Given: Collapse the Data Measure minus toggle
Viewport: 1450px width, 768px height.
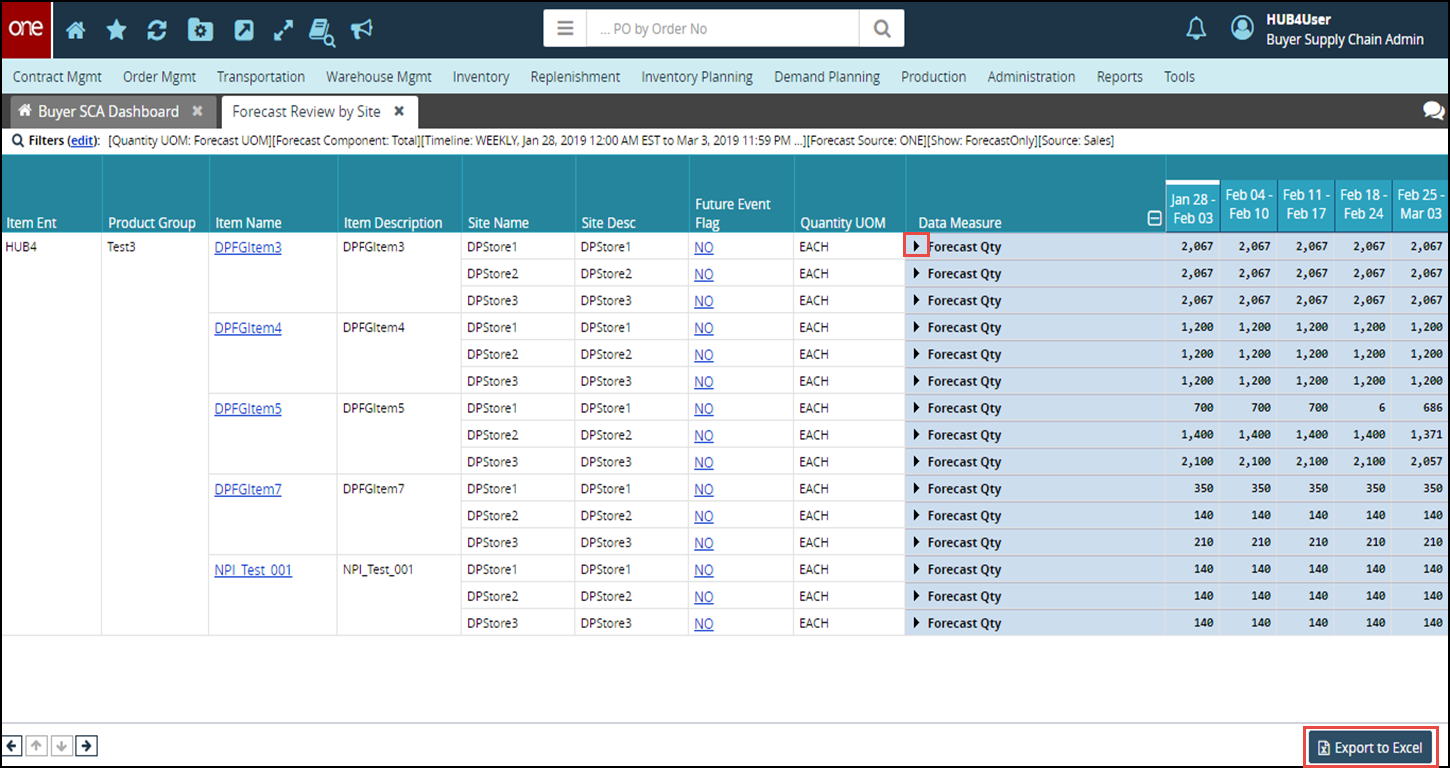Looking at the screenshot, I should coord(1154,220).
